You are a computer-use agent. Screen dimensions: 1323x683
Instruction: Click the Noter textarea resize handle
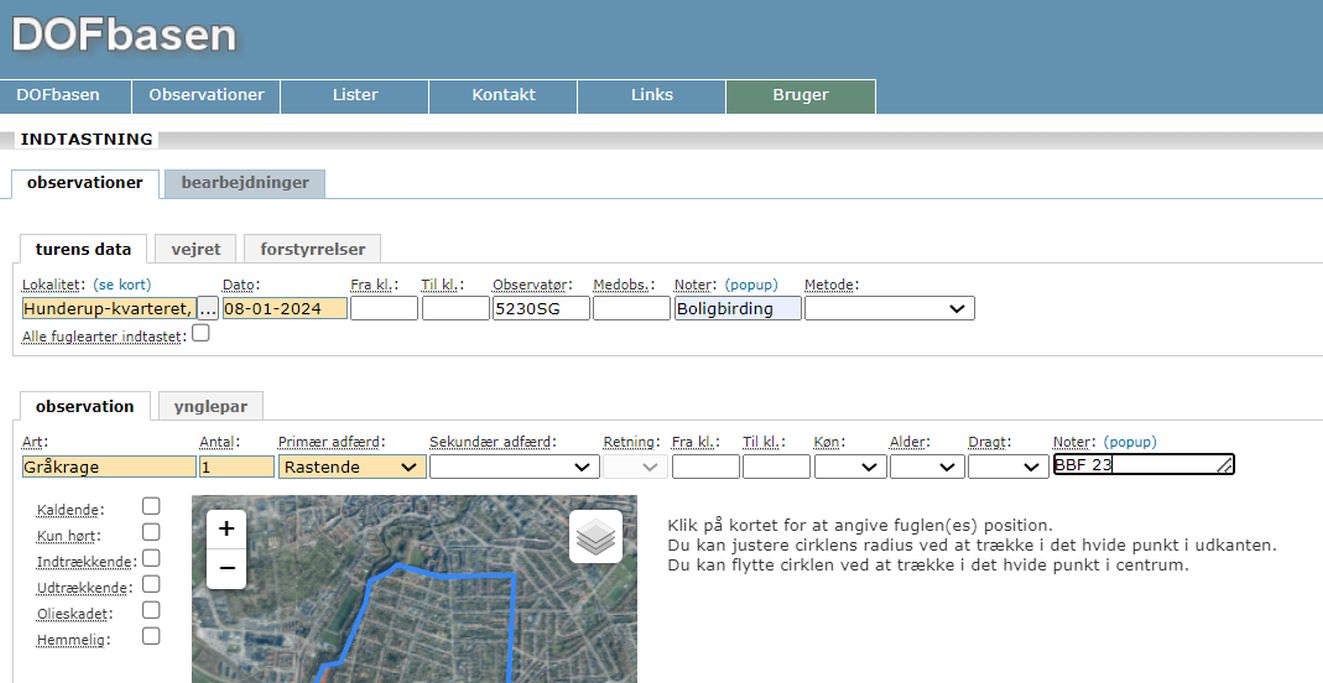pos(1225,466)
